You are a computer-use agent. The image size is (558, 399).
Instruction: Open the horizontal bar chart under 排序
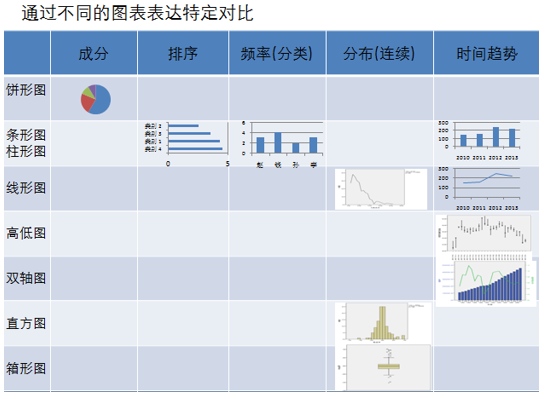tap(187, 144)
